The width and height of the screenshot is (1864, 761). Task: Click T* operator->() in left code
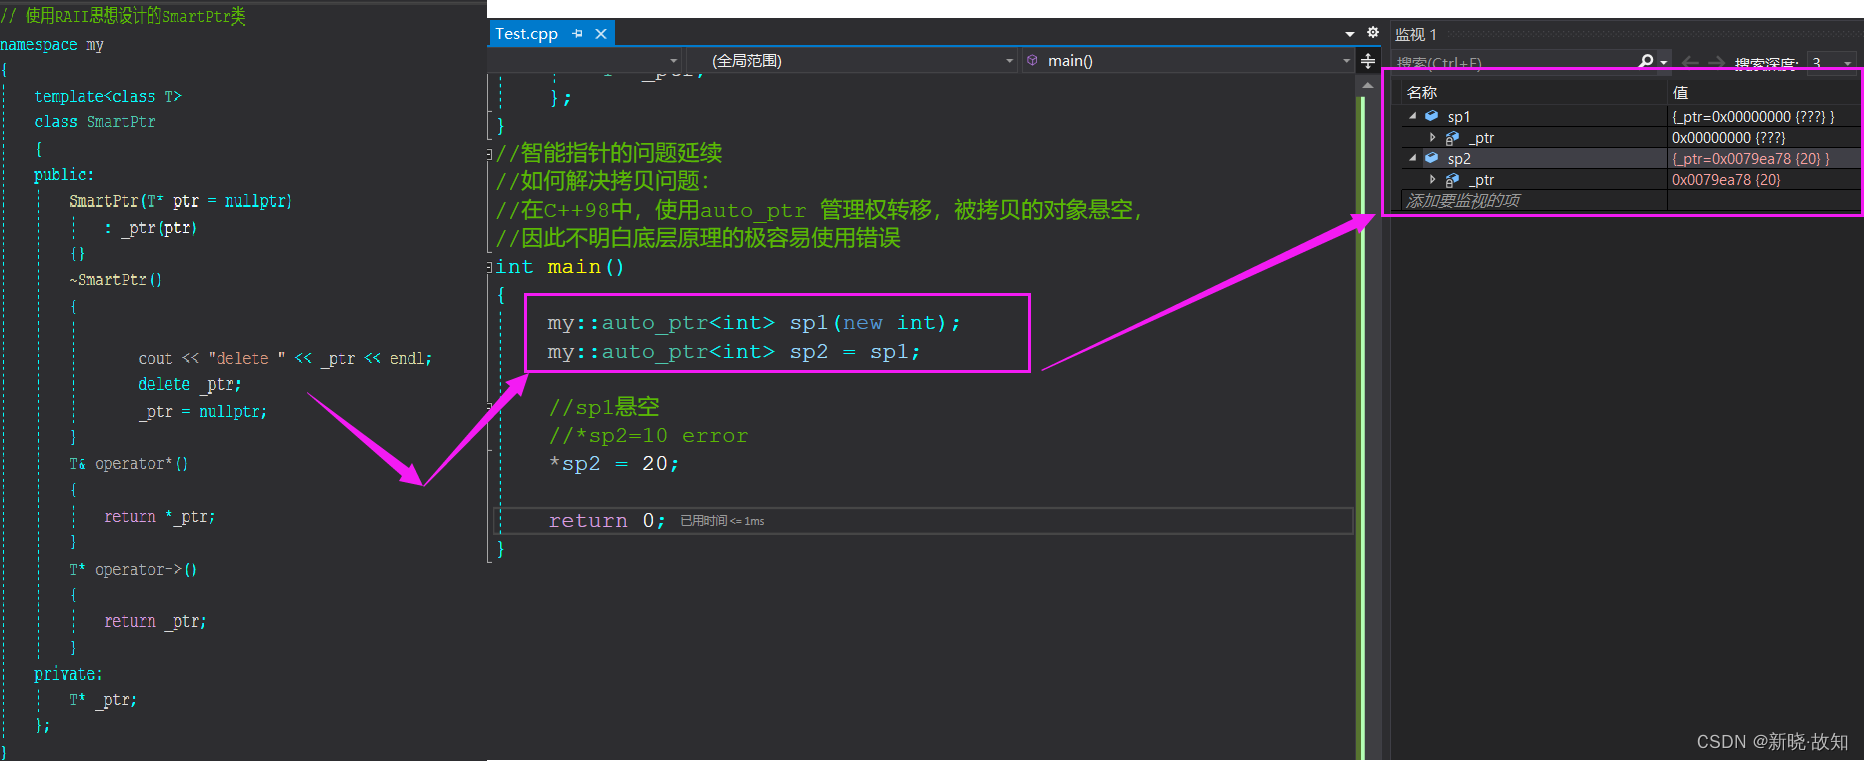point(133,570)
